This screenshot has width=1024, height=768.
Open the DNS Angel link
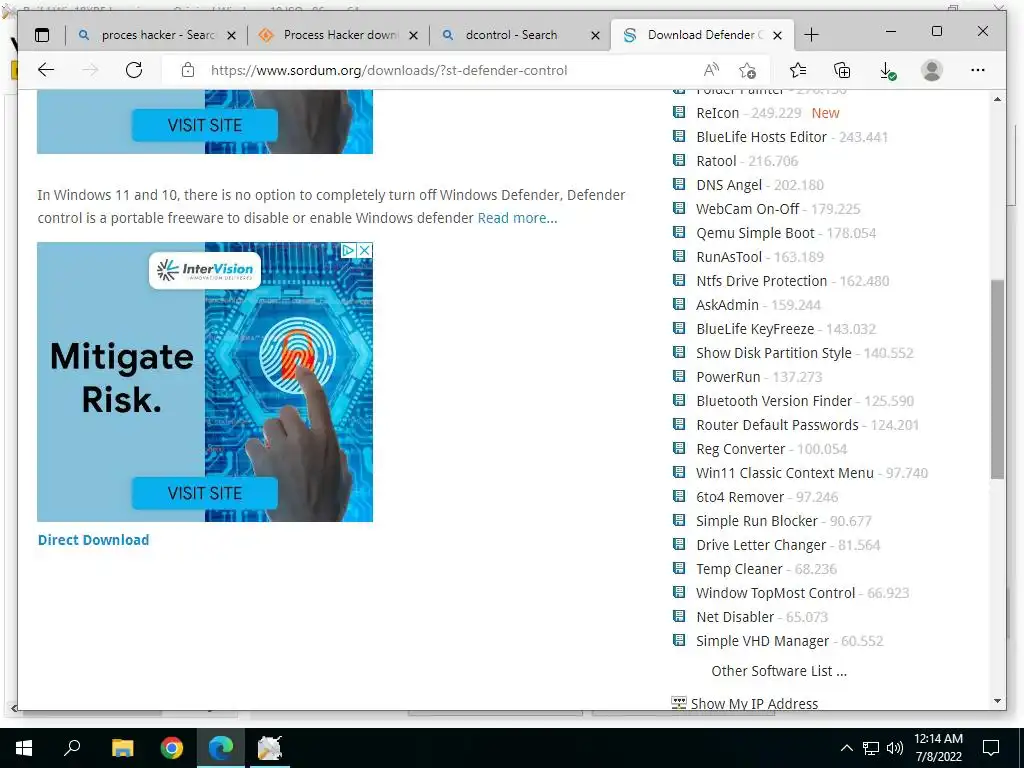click(x=729, y=185)
